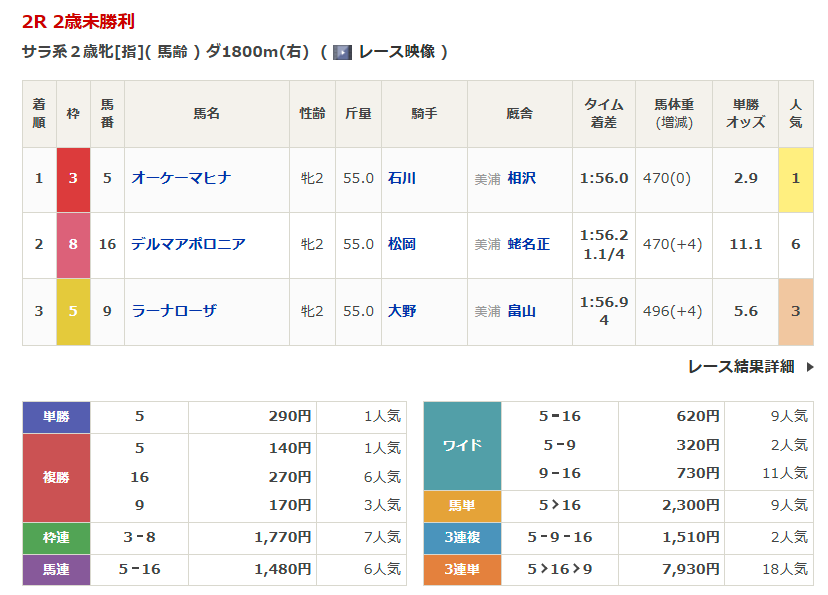View jockey 松岡 details
The width and height of the screenshot is (828, 595).
coord(402,244)
